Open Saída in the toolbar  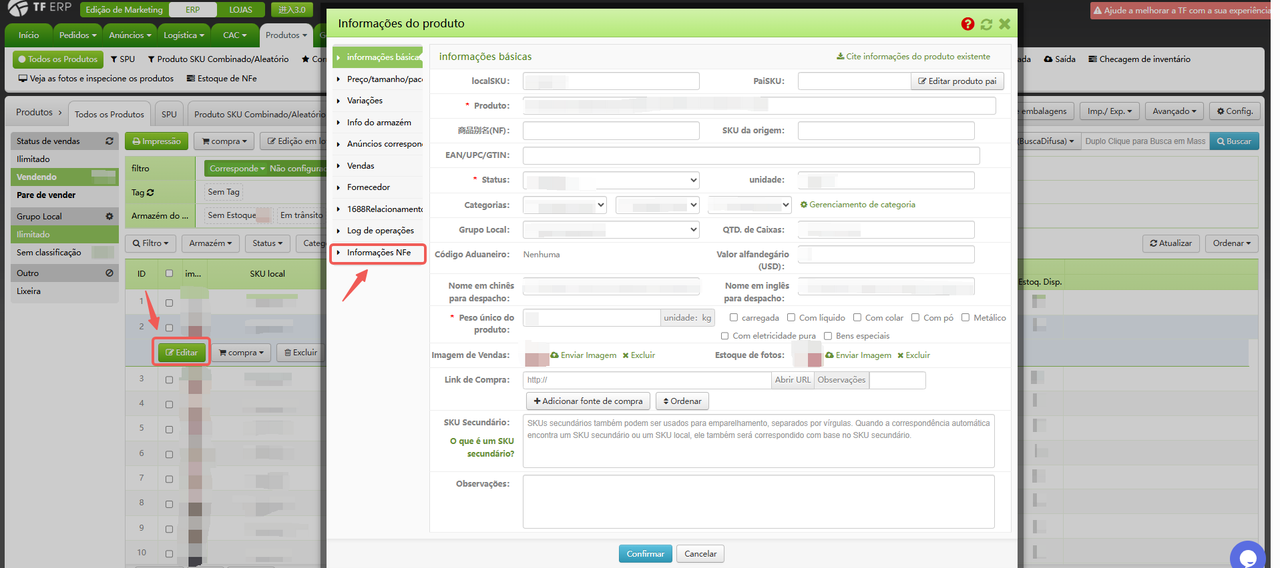(x=1060, y=59)
